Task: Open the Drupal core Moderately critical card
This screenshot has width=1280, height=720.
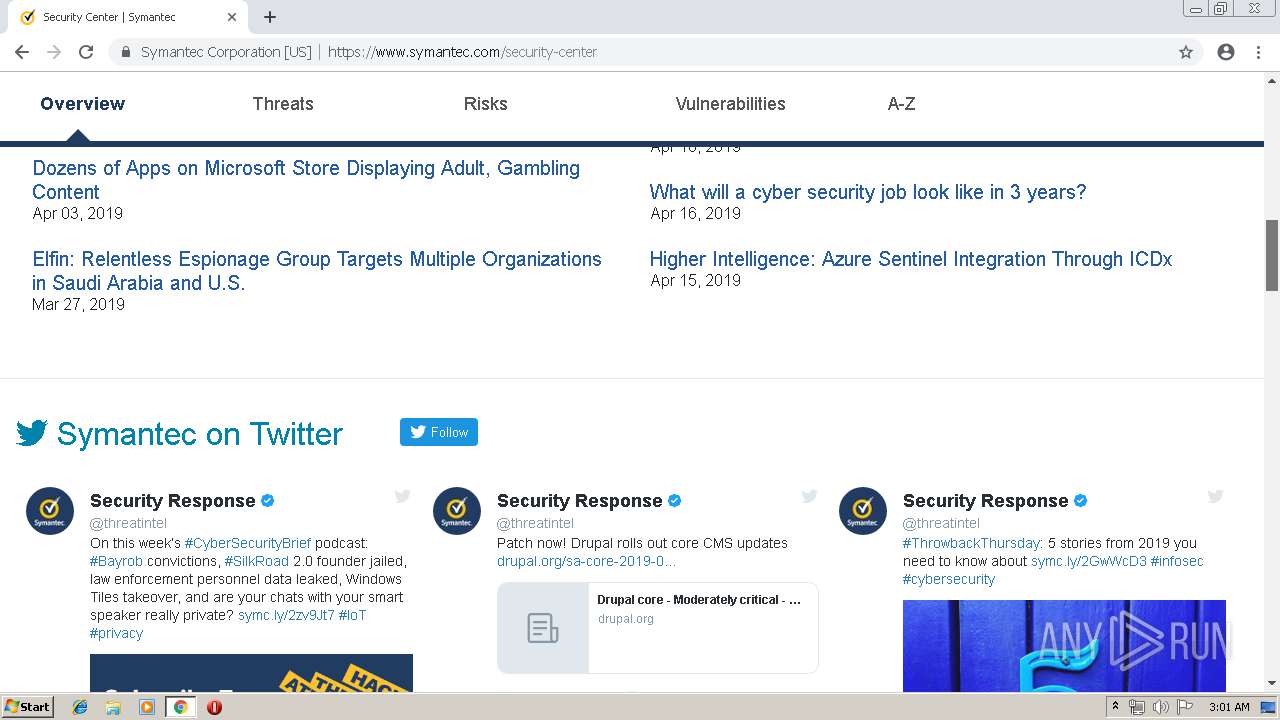Action: 658,628
